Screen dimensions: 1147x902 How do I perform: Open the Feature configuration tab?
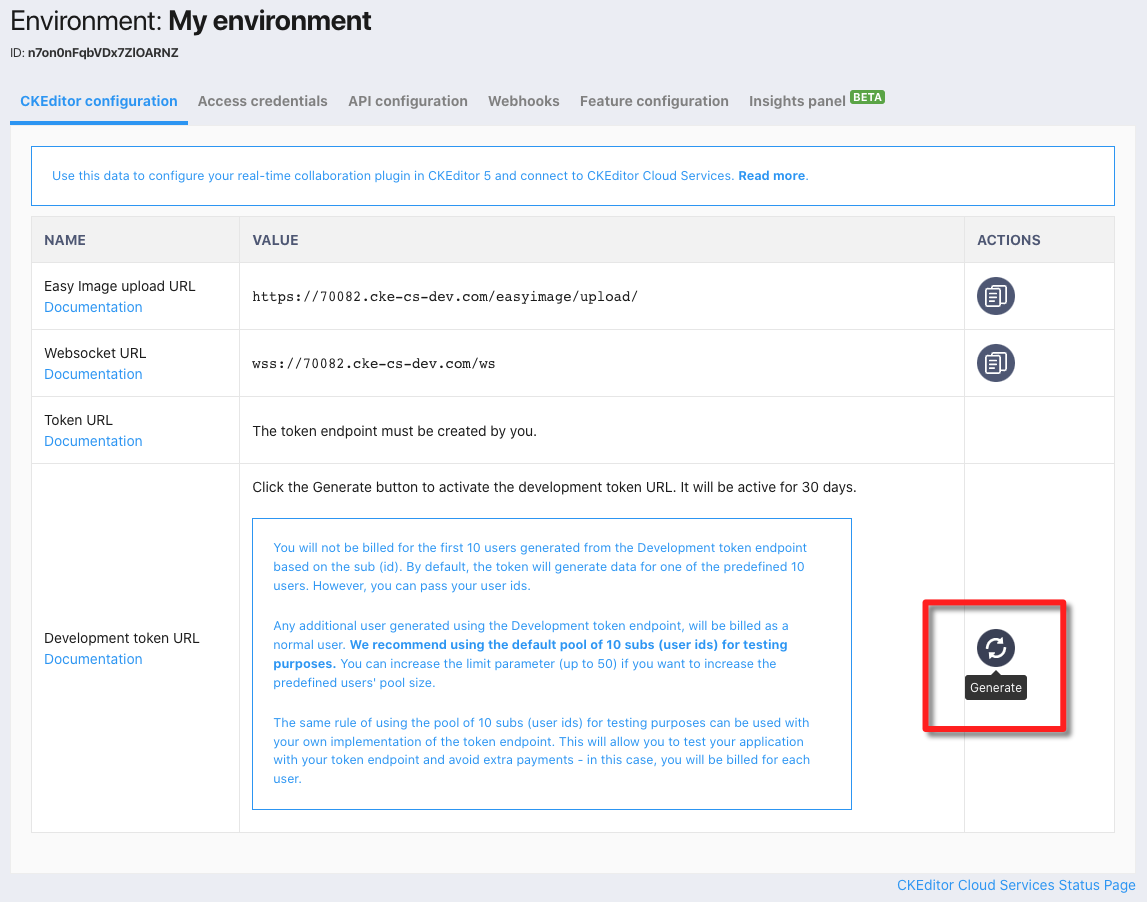(653, 101)
